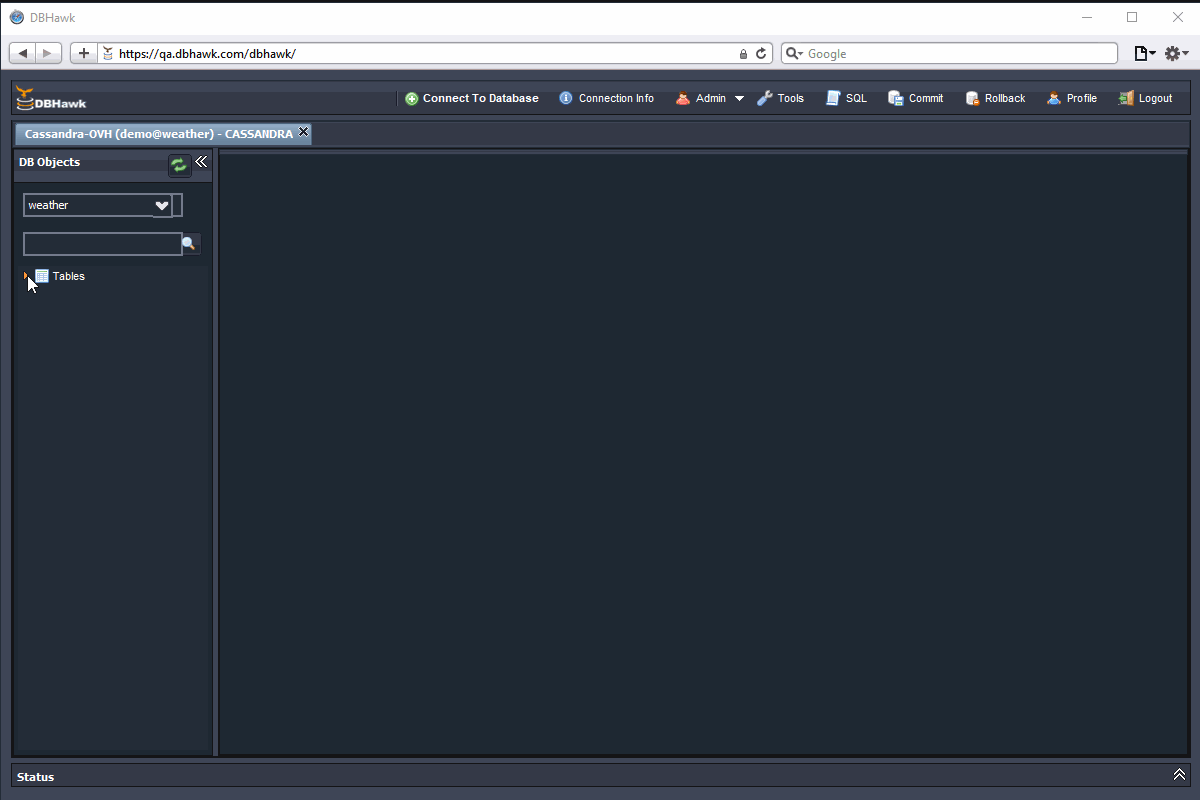Collapse the DB Objects sidebar
Image resolution: width=1200 pixels, height=800 pixels.
click(x=200, y=161)
